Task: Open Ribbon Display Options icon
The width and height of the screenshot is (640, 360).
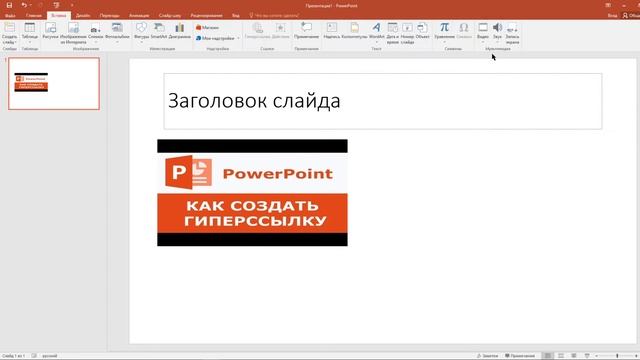Action: (608, 5)
